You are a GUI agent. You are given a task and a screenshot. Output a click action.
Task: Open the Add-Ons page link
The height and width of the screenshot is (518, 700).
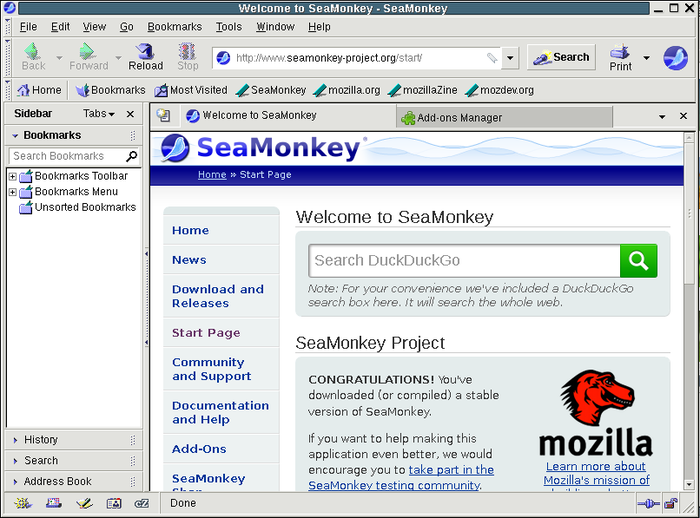[x=199, y=449]
